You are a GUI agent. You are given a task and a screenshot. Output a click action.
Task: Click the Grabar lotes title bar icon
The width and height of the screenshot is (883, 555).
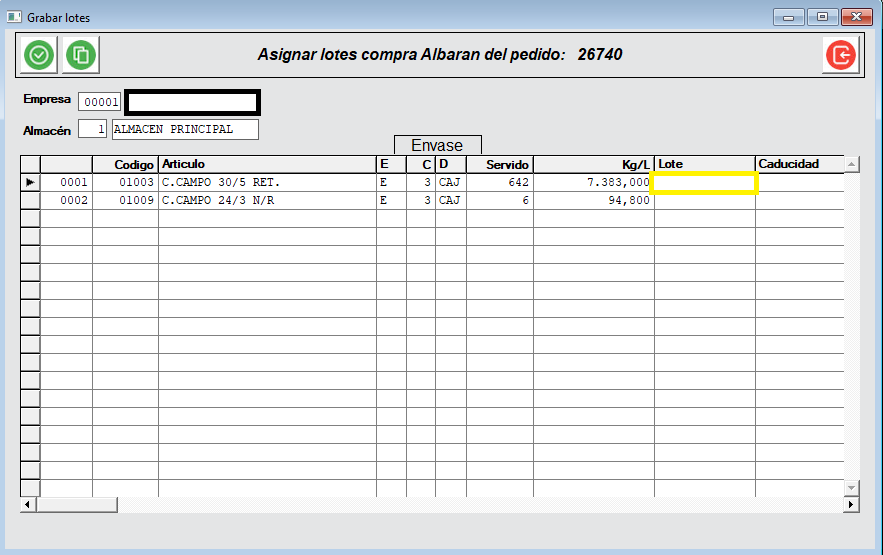tap(14, 17)
